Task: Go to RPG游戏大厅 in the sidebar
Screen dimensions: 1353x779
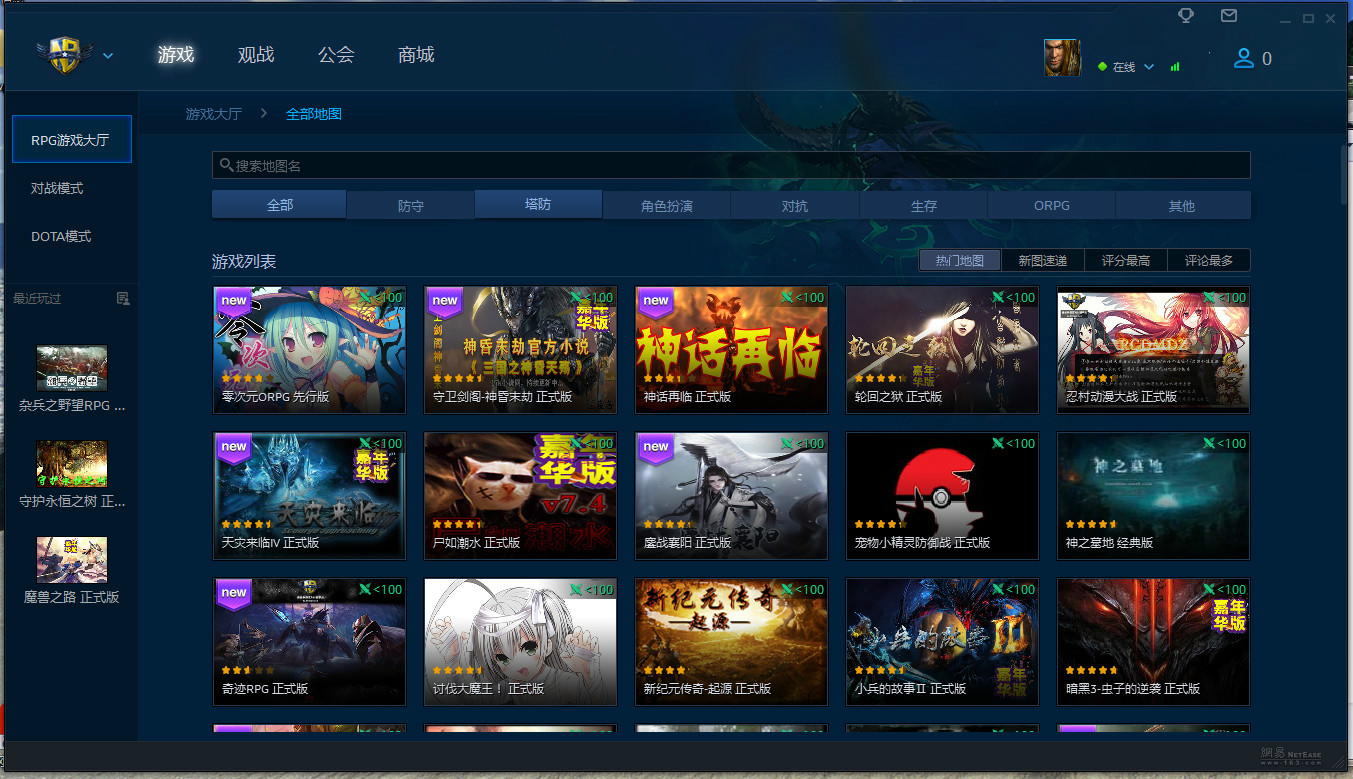Action: click(71, 140)
